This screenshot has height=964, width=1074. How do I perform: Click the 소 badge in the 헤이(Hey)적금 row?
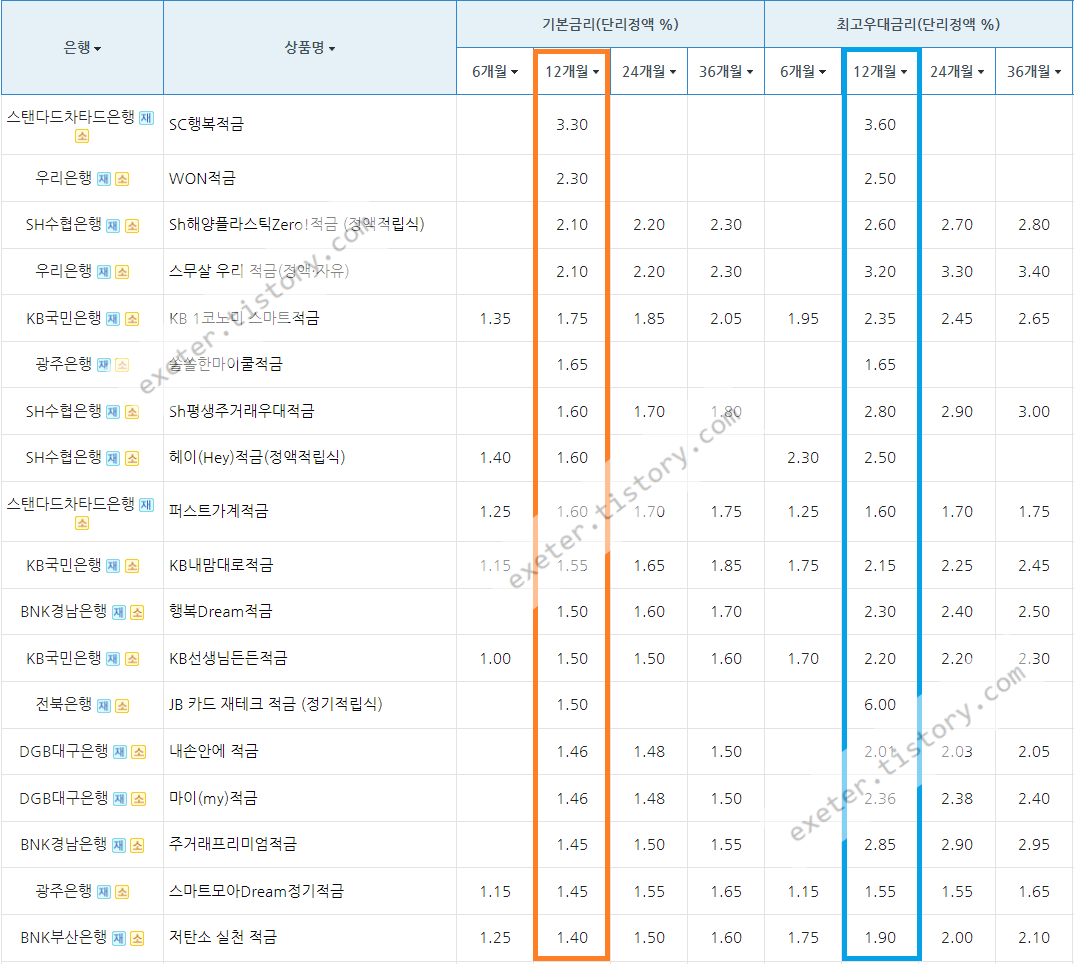coord(132,458)
